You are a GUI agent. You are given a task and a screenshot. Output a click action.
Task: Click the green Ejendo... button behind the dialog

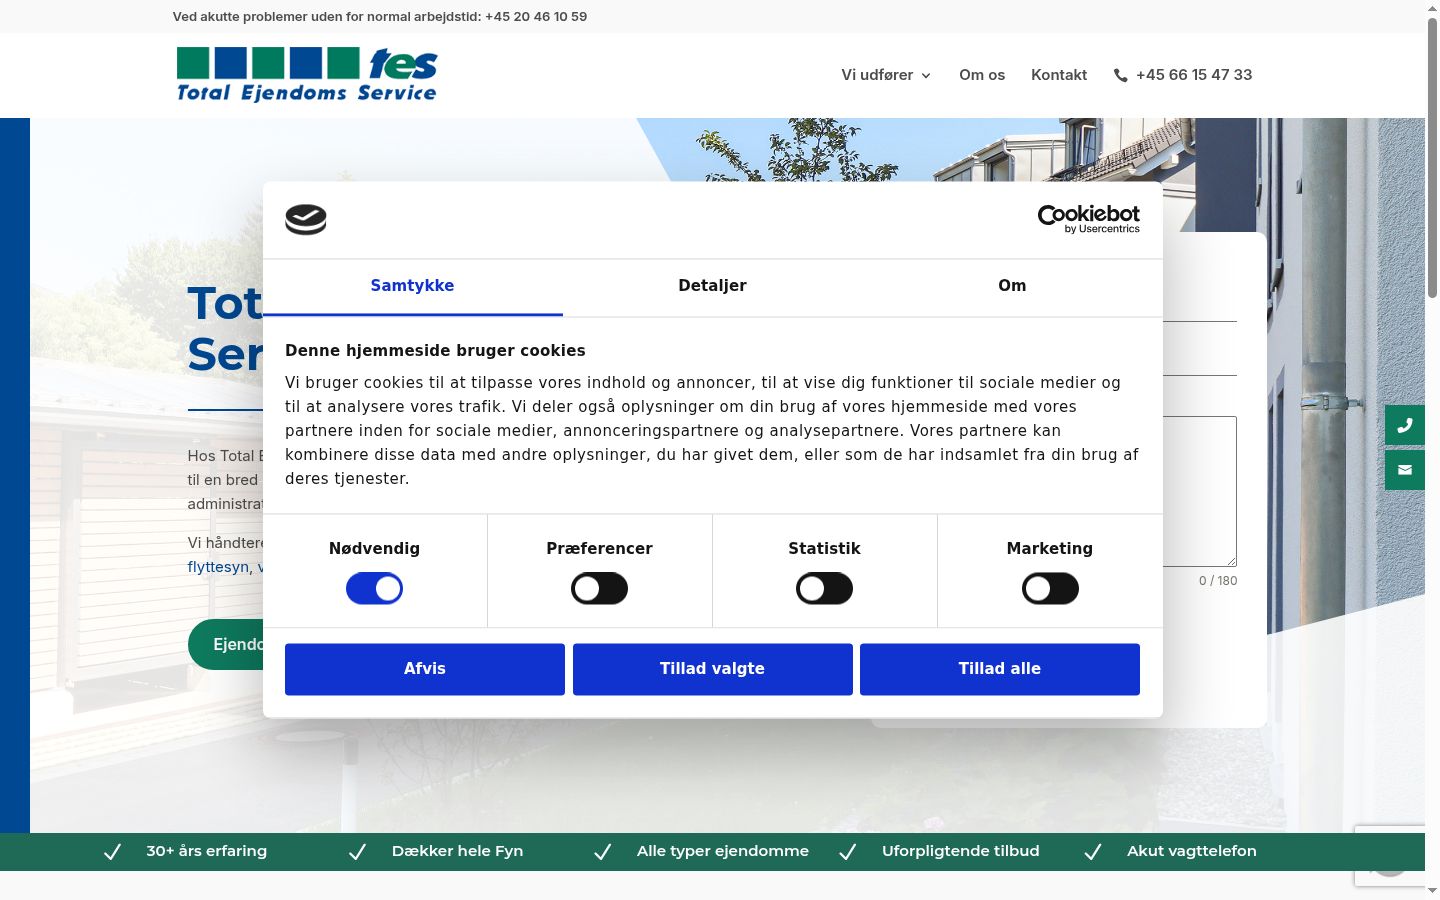[x=226, y=645]
